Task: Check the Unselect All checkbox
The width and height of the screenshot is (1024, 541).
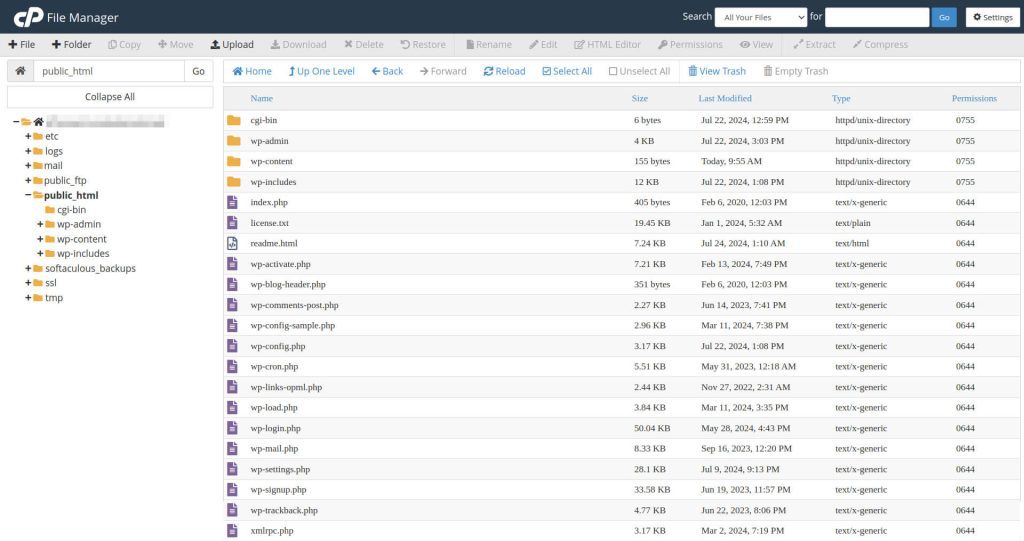Action: pyautogui.click(x=613, y=71)
